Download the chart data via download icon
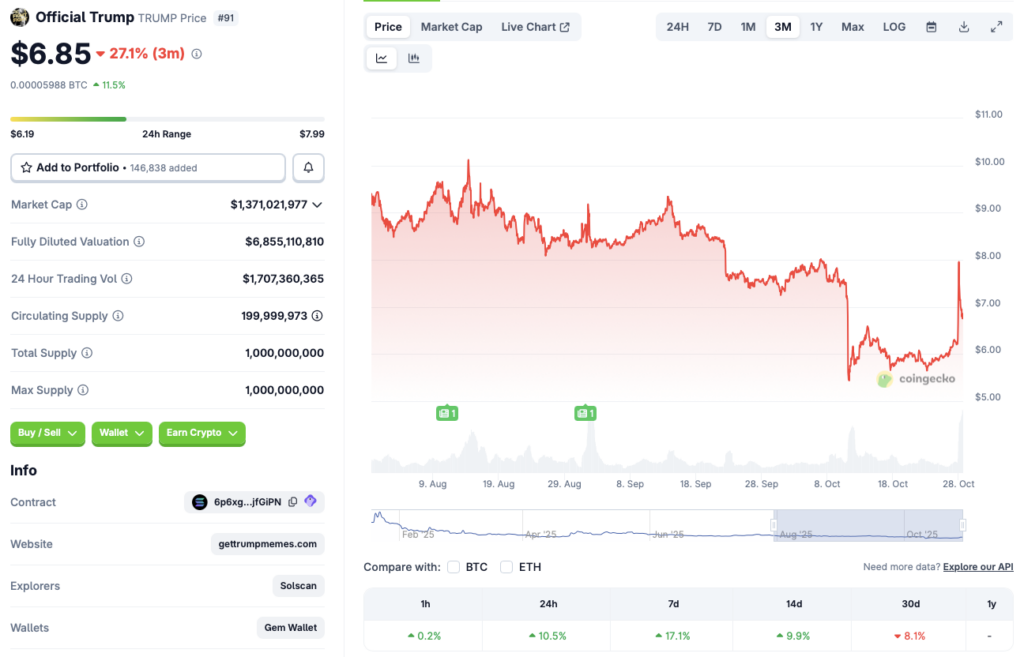 (x=963, y=27)
